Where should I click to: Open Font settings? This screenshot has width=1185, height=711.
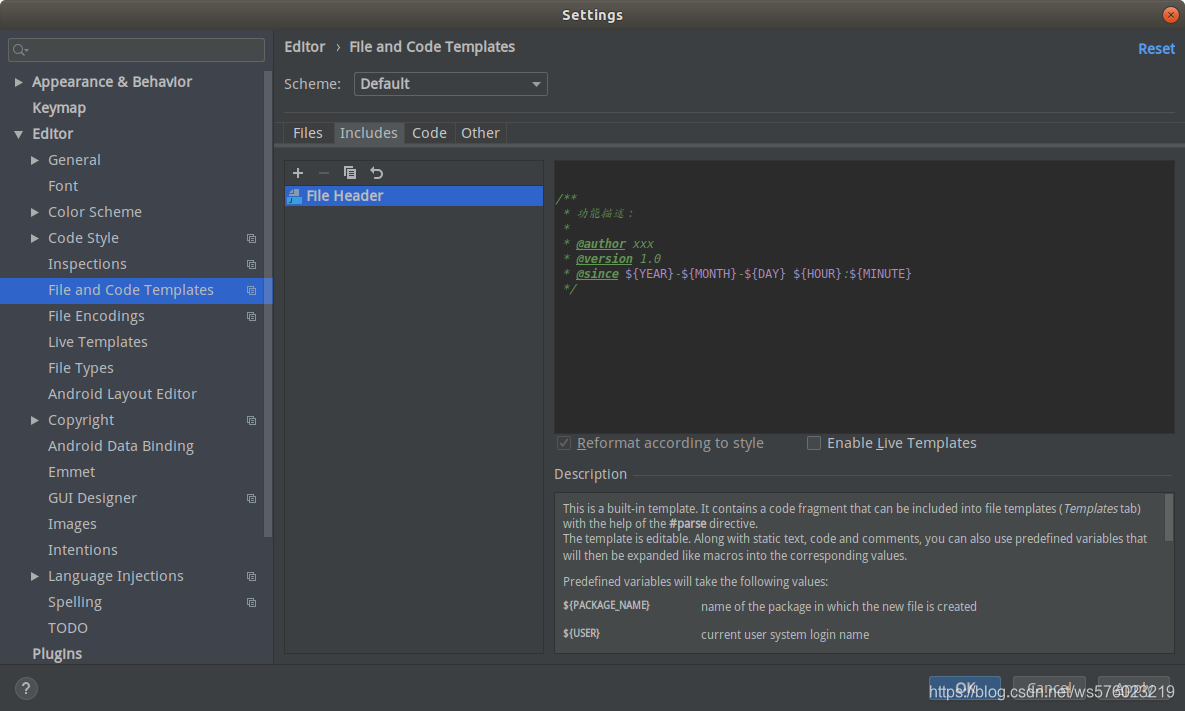[63, 186]
